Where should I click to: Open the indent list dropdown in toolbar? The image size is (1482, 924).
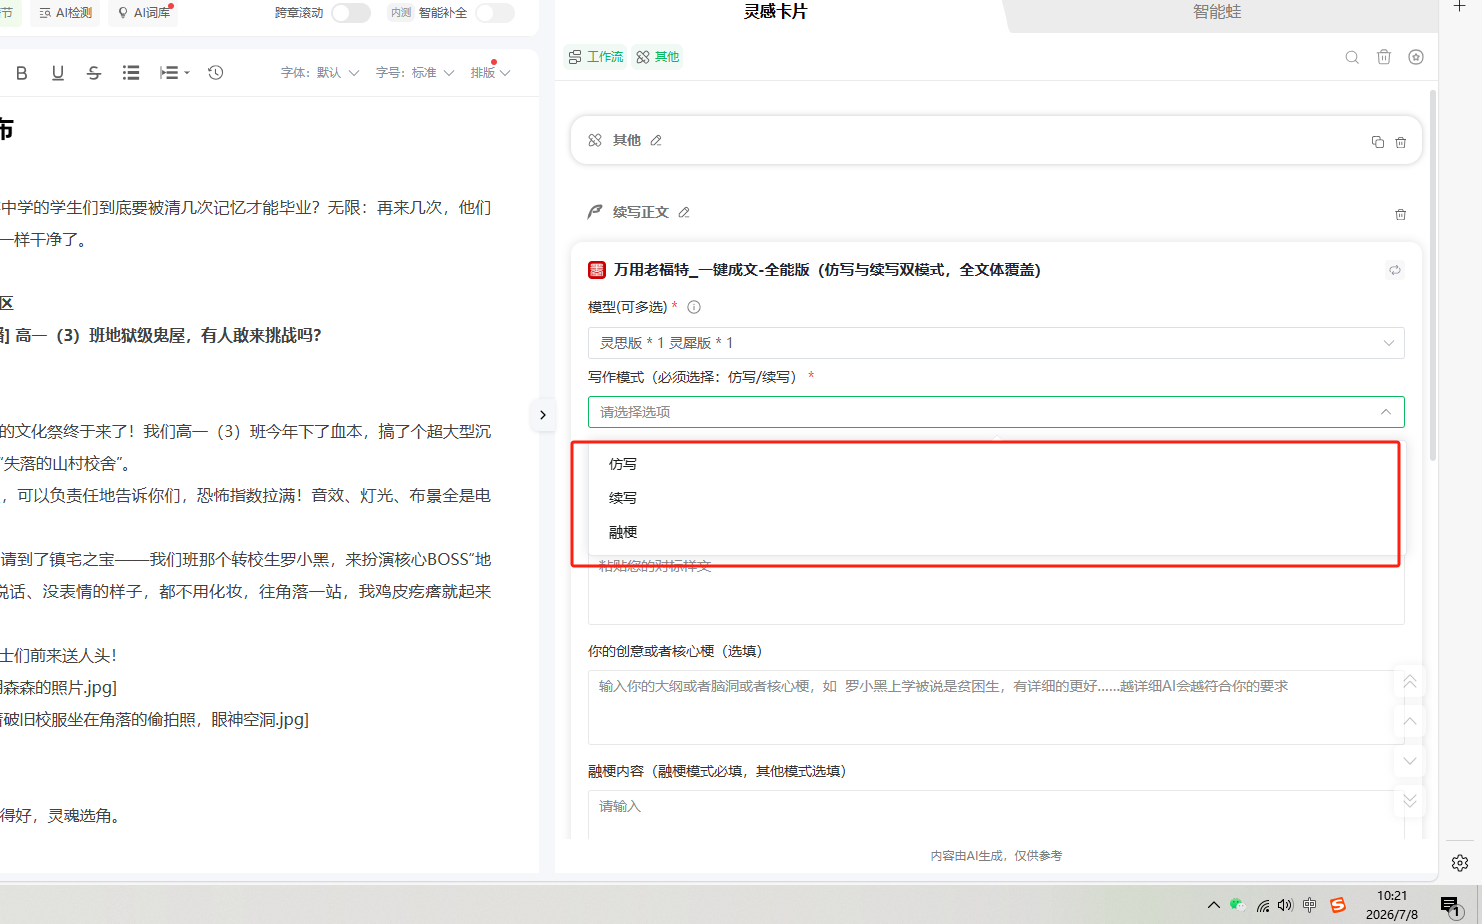174,73
